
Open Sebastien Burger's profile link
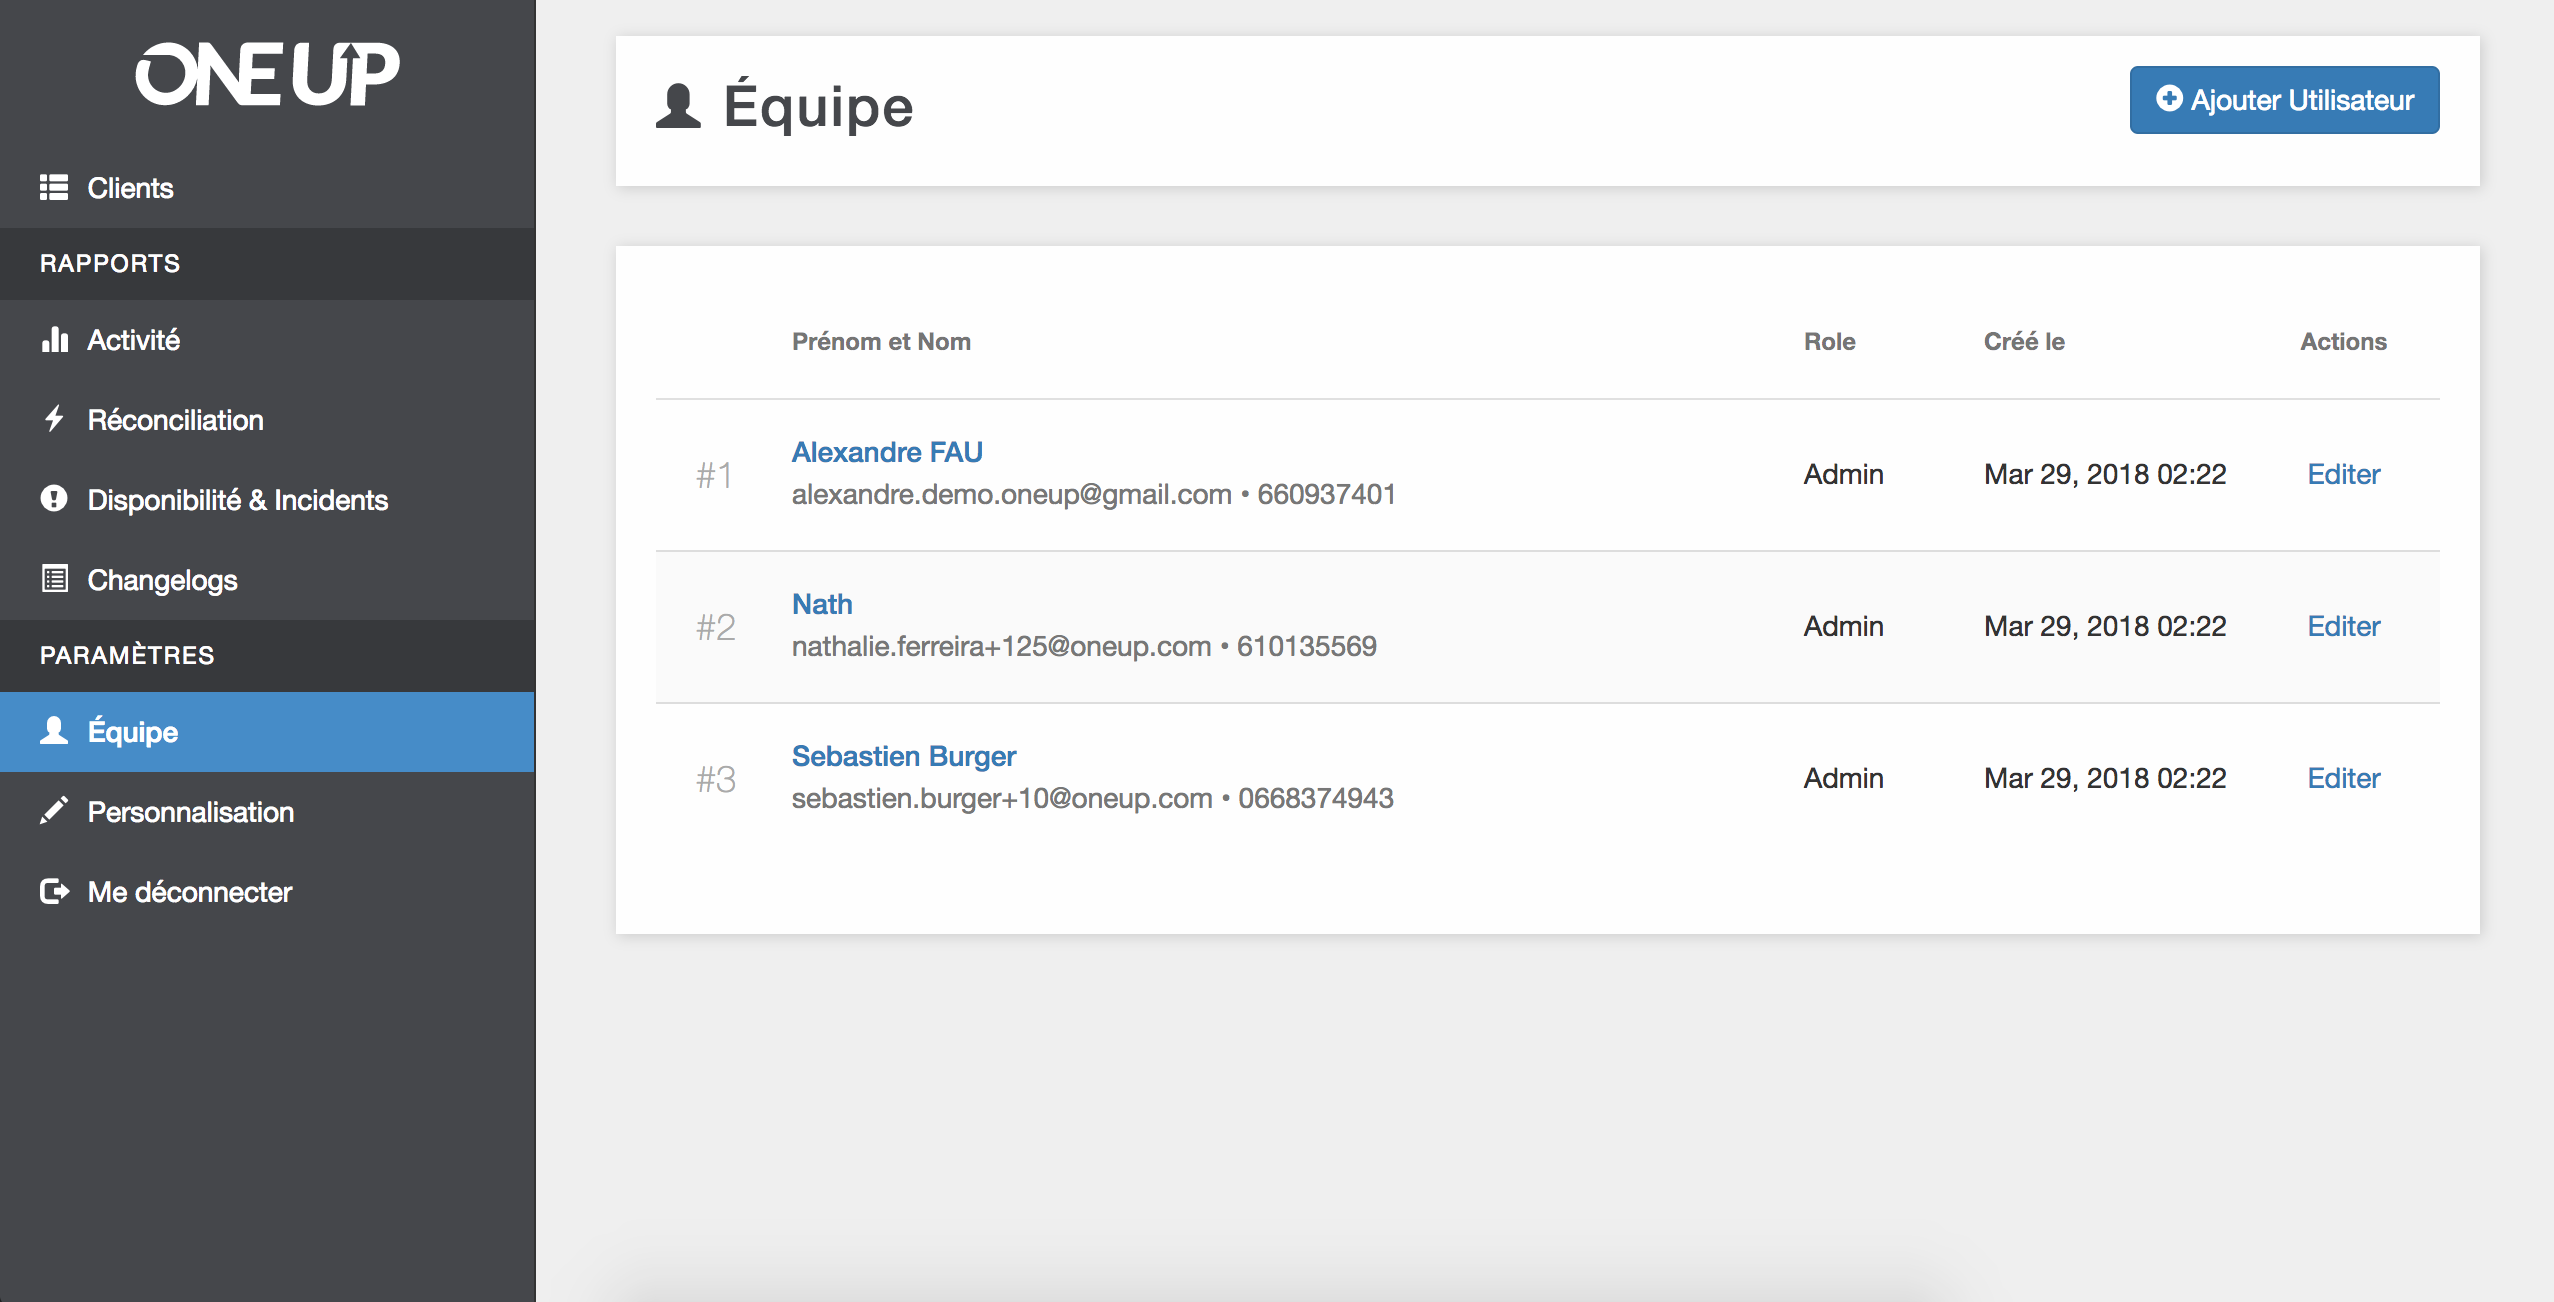903,756
